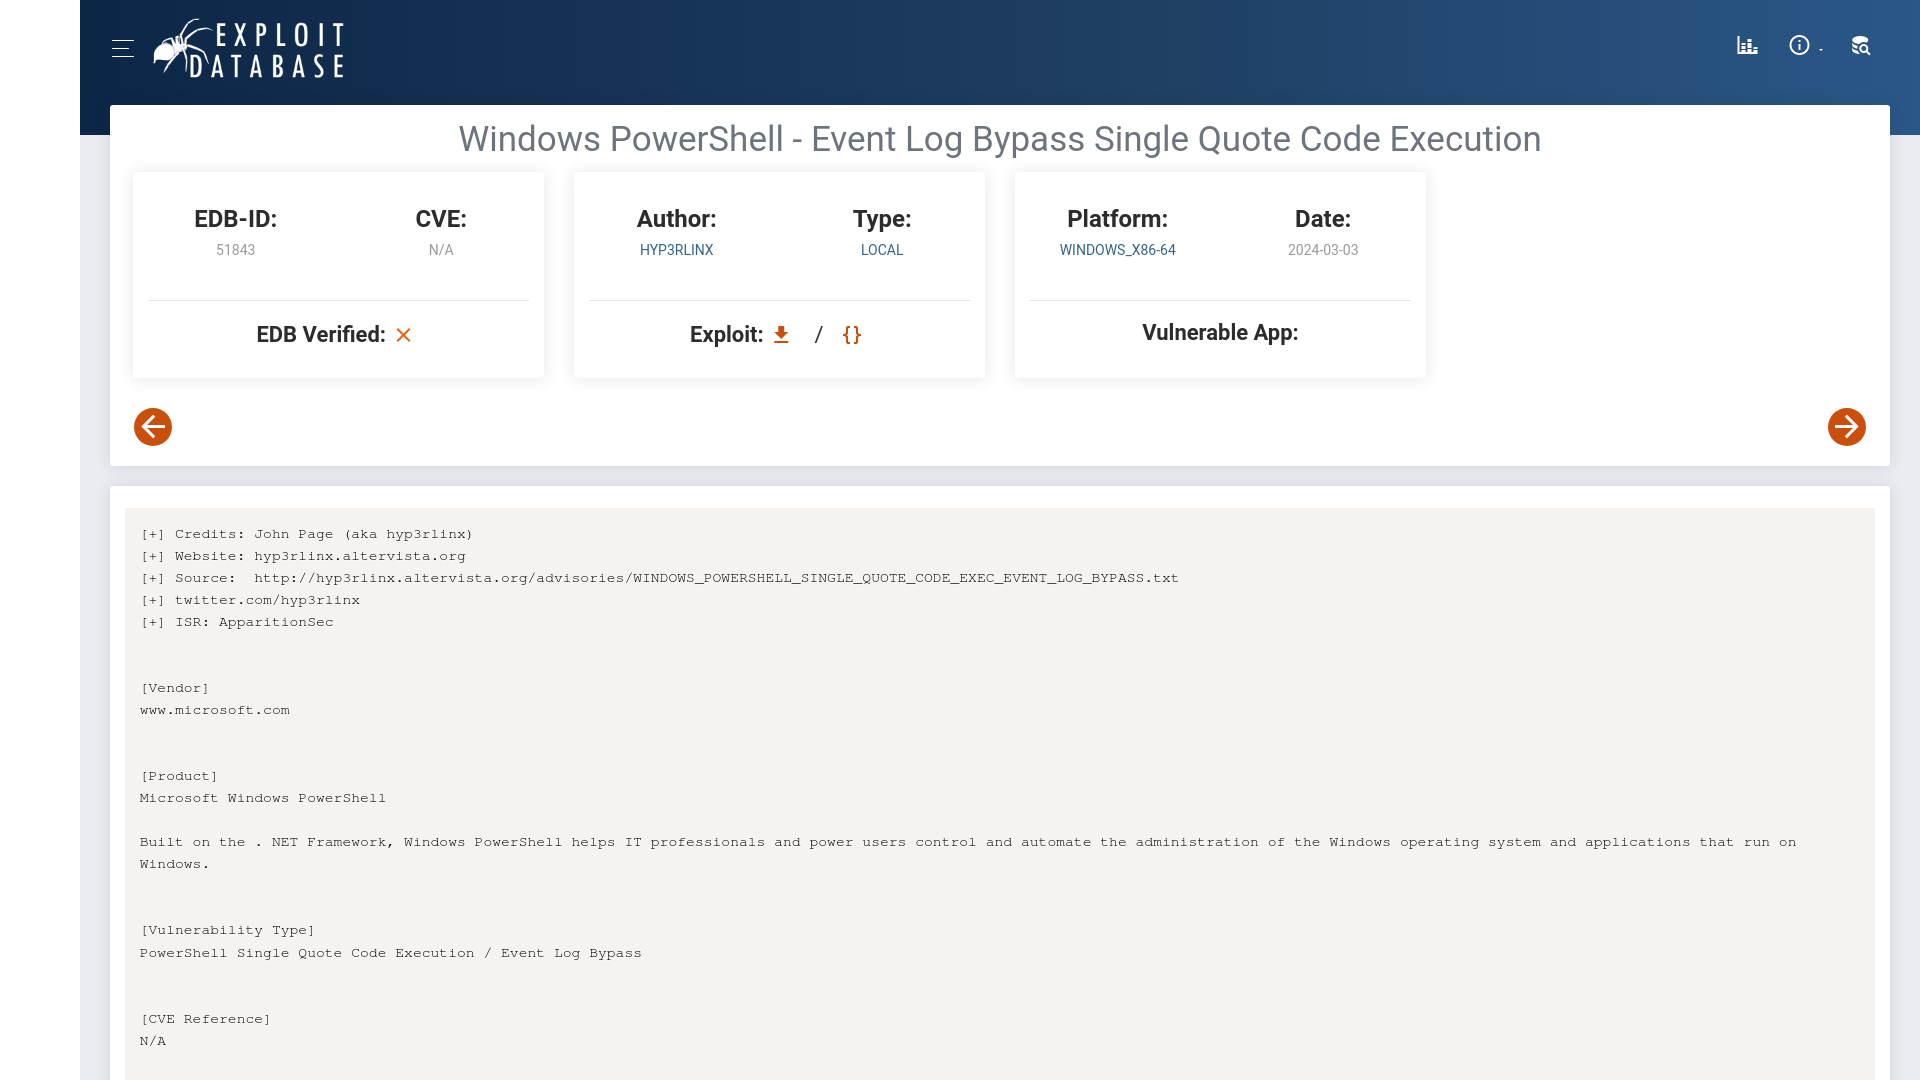Open WINDOWS_X86-64 platform link

(x=1118, y=250)
